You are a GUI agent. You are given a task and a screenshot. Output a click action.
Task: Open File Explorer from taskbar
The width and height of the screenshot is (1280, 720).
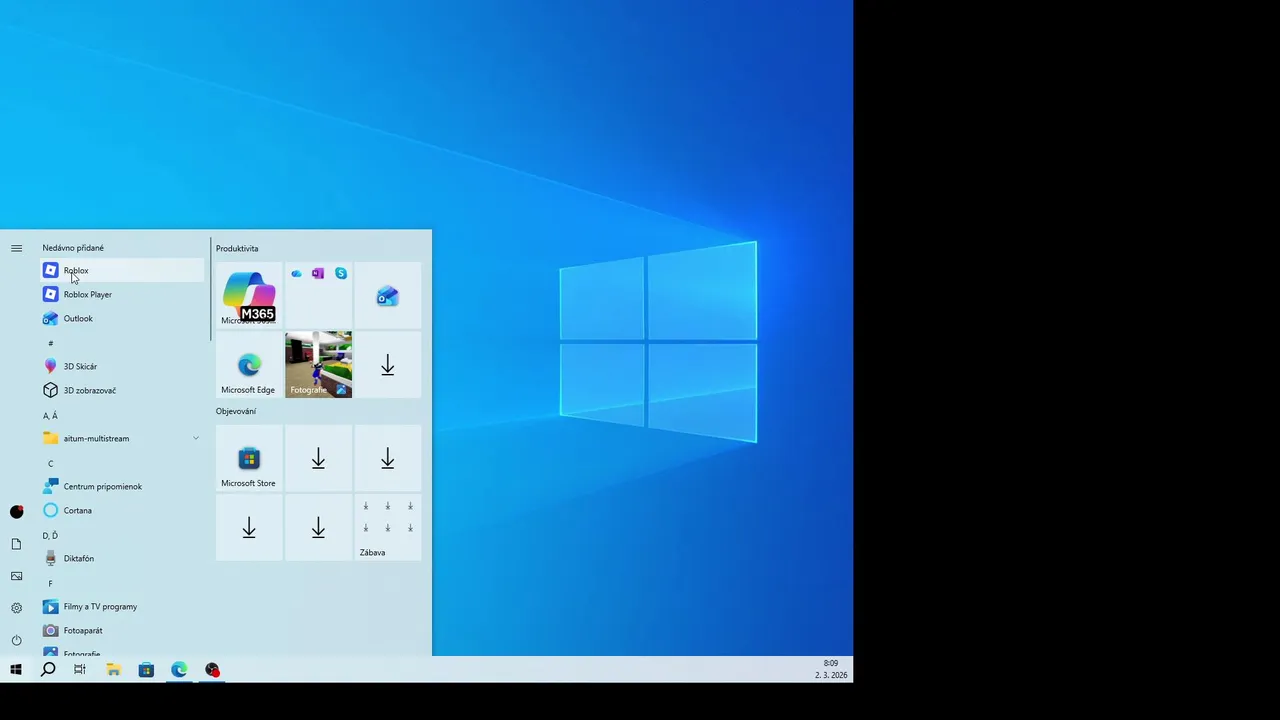coord(113,670)
